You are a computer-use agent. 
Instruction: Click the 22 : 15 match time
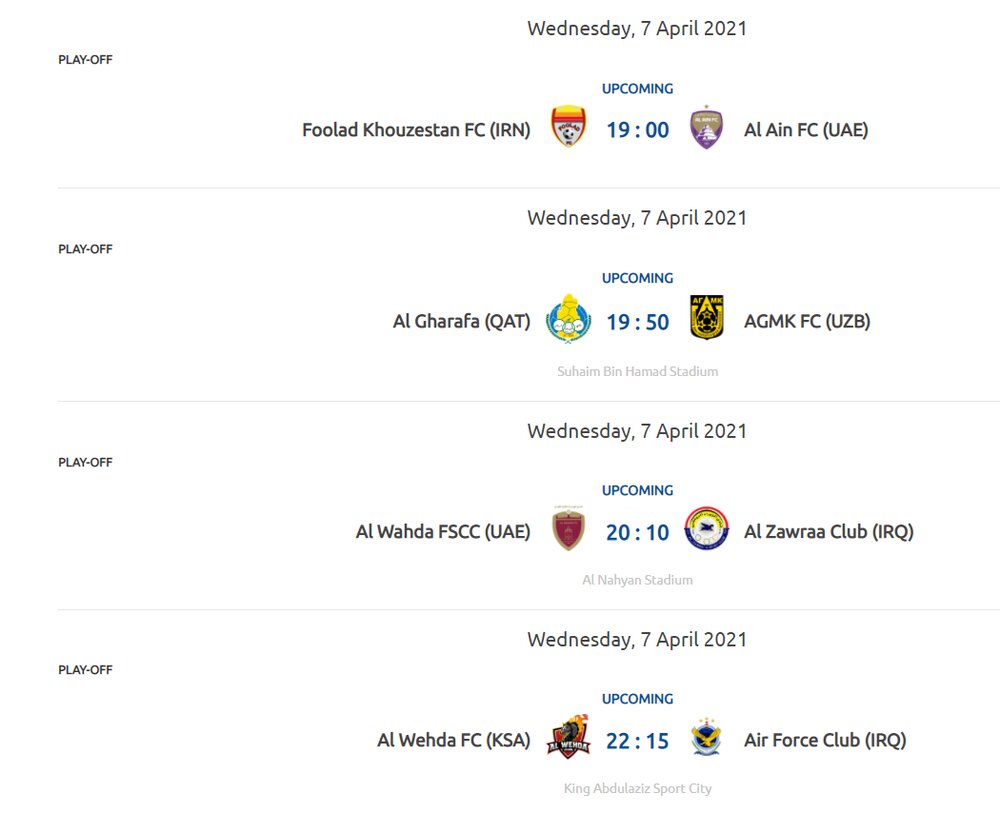[637, 741]
